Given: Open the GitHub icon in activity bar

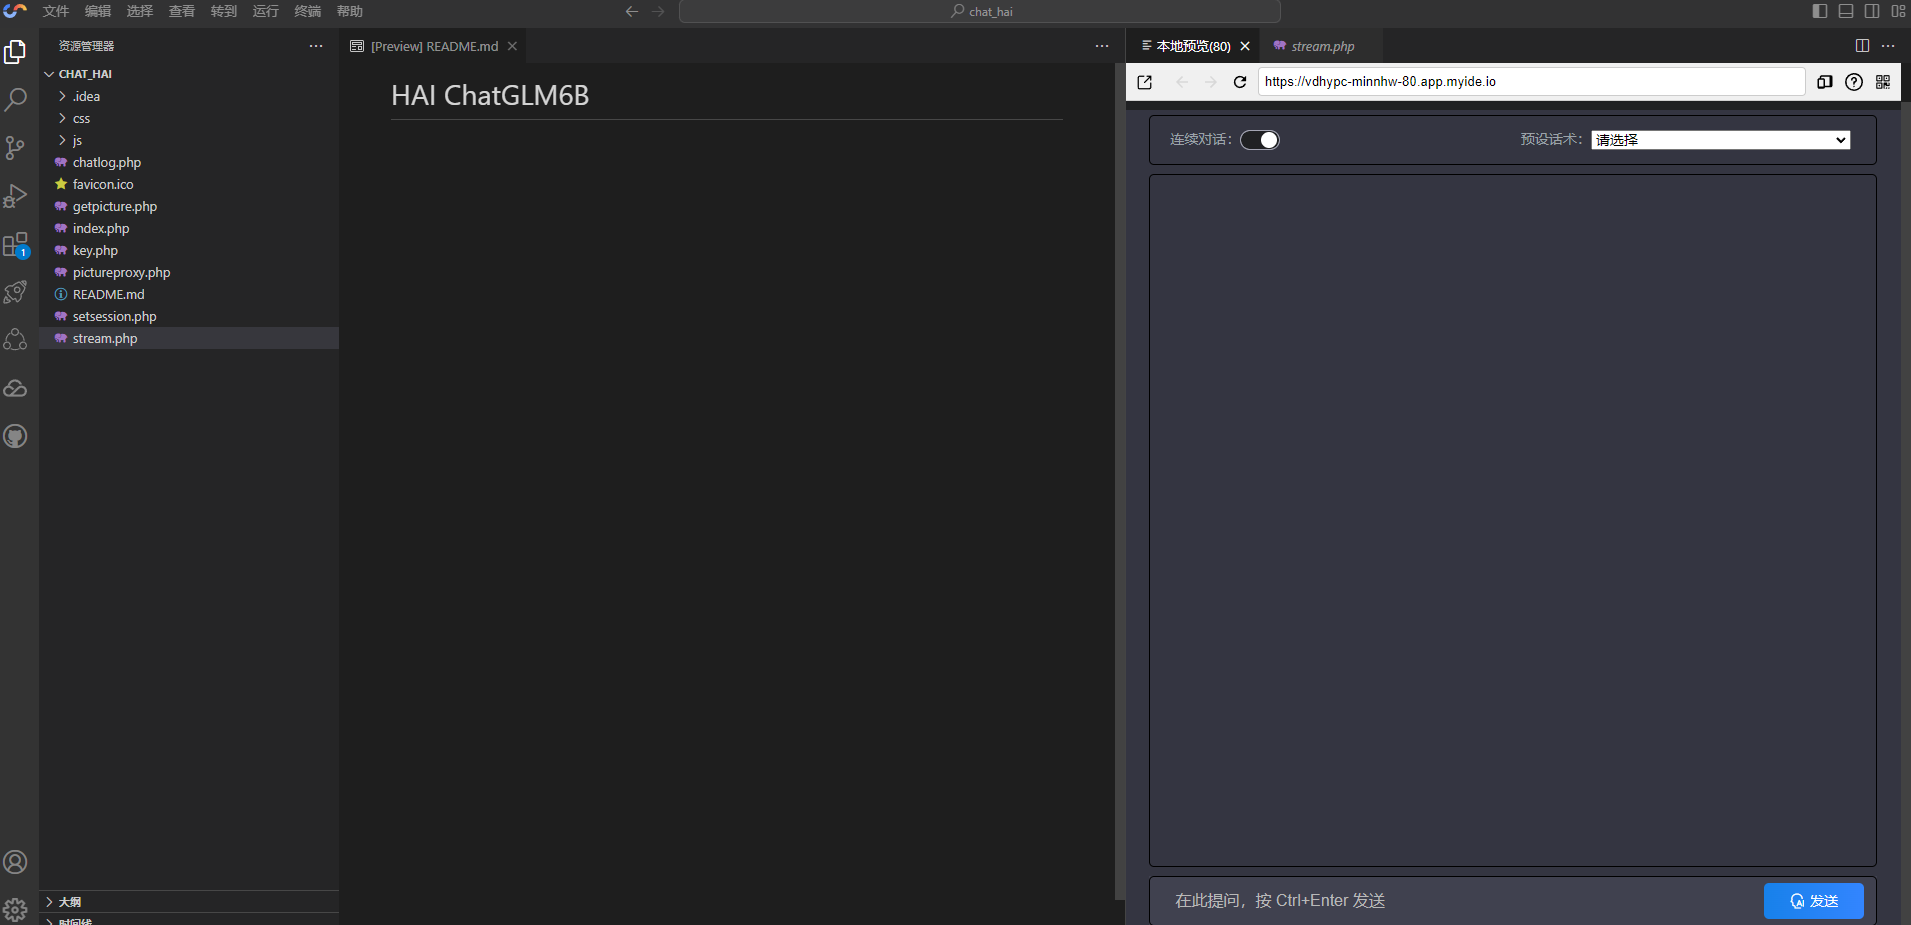Looking at the screenshot, I should 15,436.
